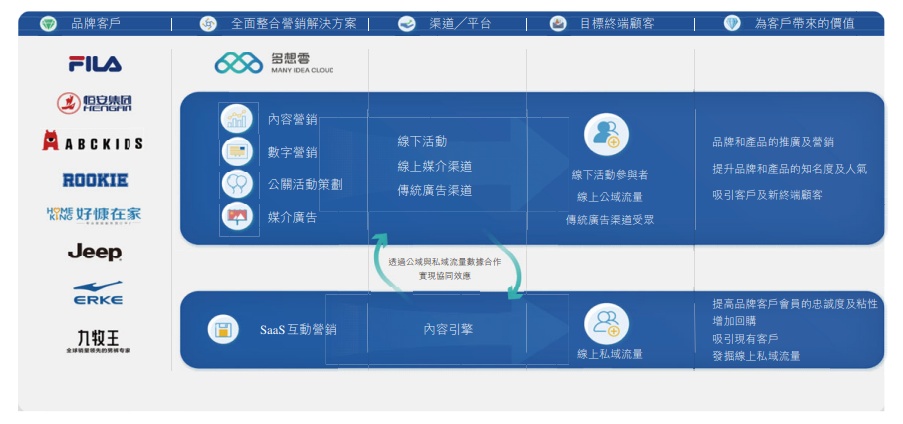Click the 吸引客戶及新終端顧客 text
Viewport: 903px width, 424px height.
click(767, 195)
